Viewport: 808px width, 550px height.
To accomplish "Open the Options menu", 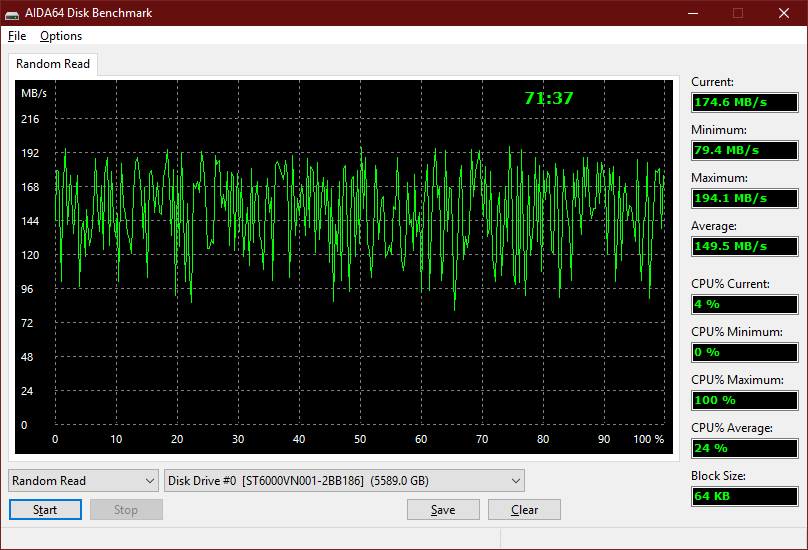I will (x=61, y=36).
